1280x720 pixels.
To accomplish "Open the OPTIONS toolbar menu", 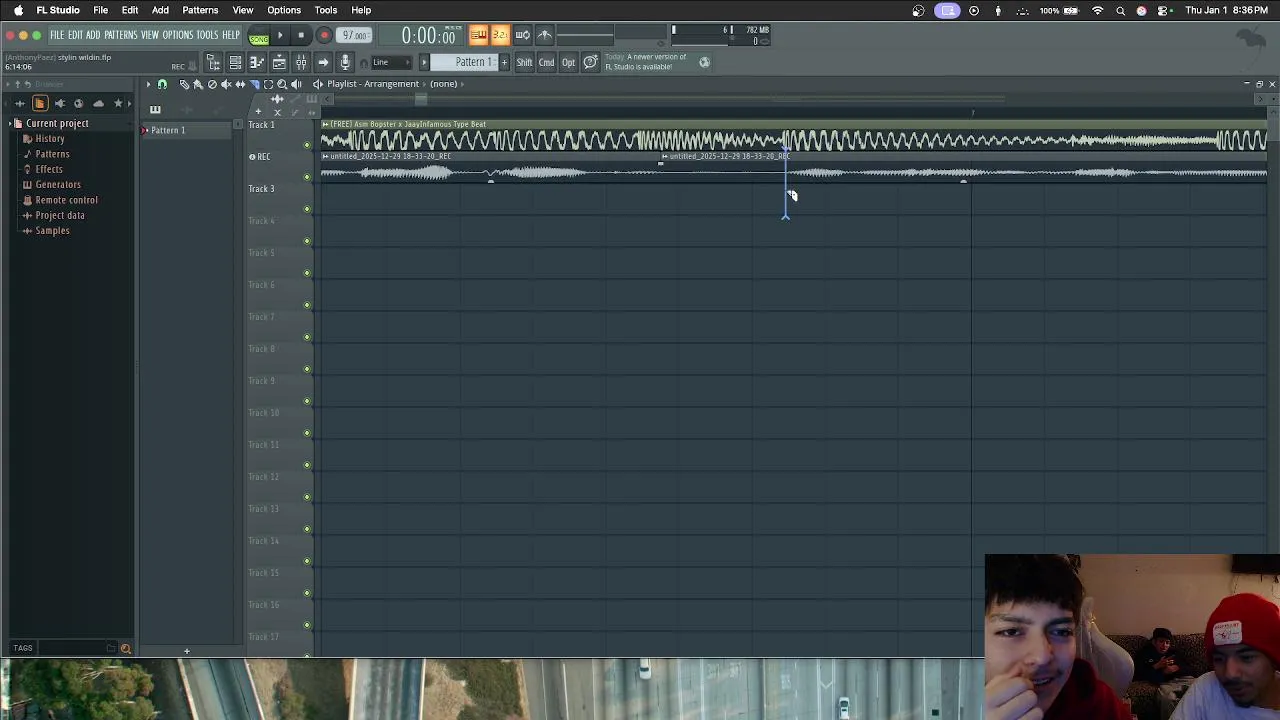I will point(177,35).
